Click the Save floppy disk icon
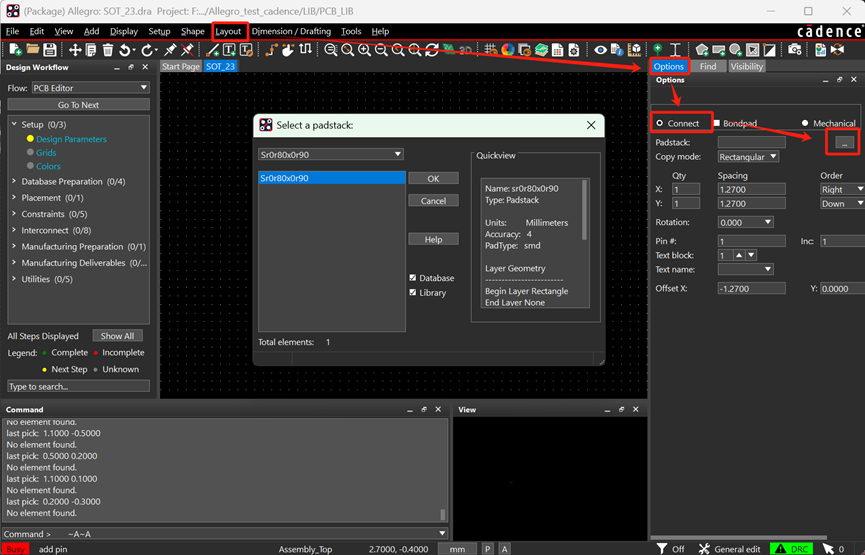The height and width of the screenshot is (555, 865). coord(50,50)
